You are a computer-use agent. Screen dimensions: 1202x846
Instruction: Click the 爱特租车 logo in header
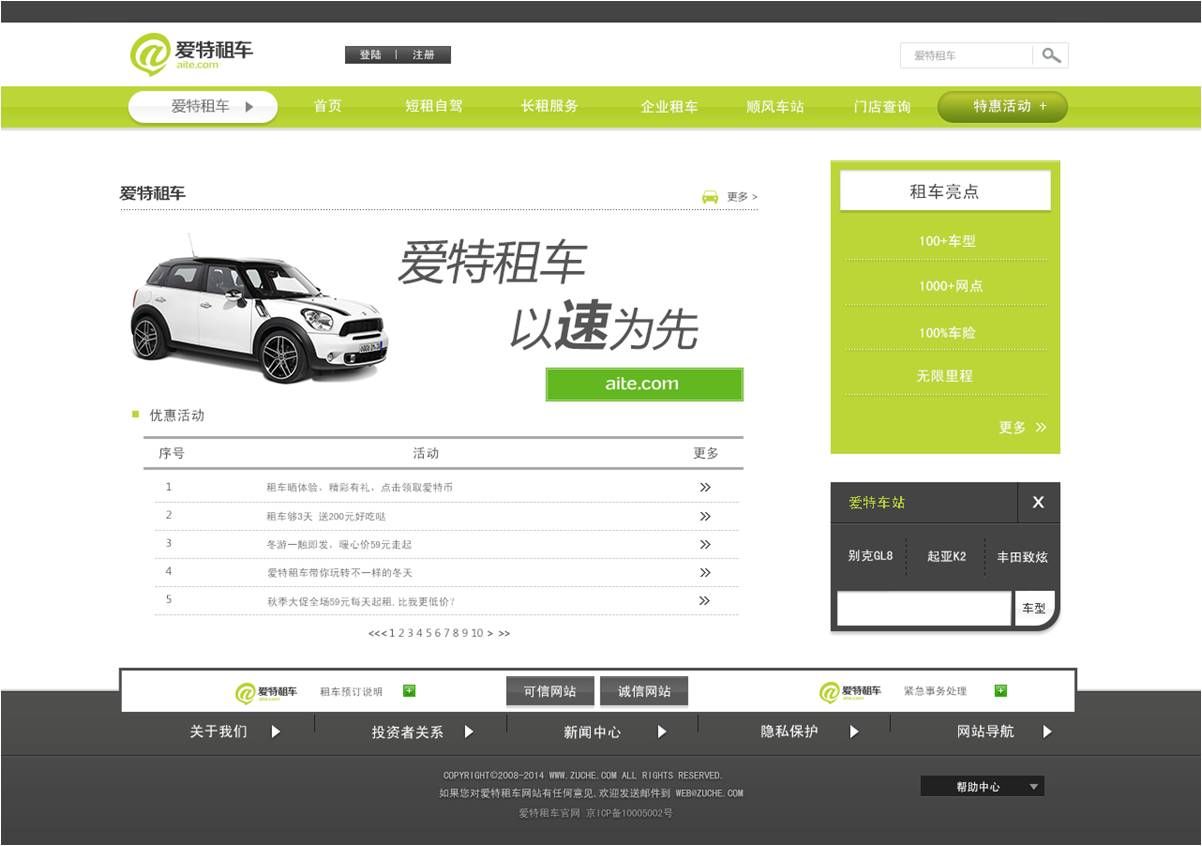click(192, 54)
